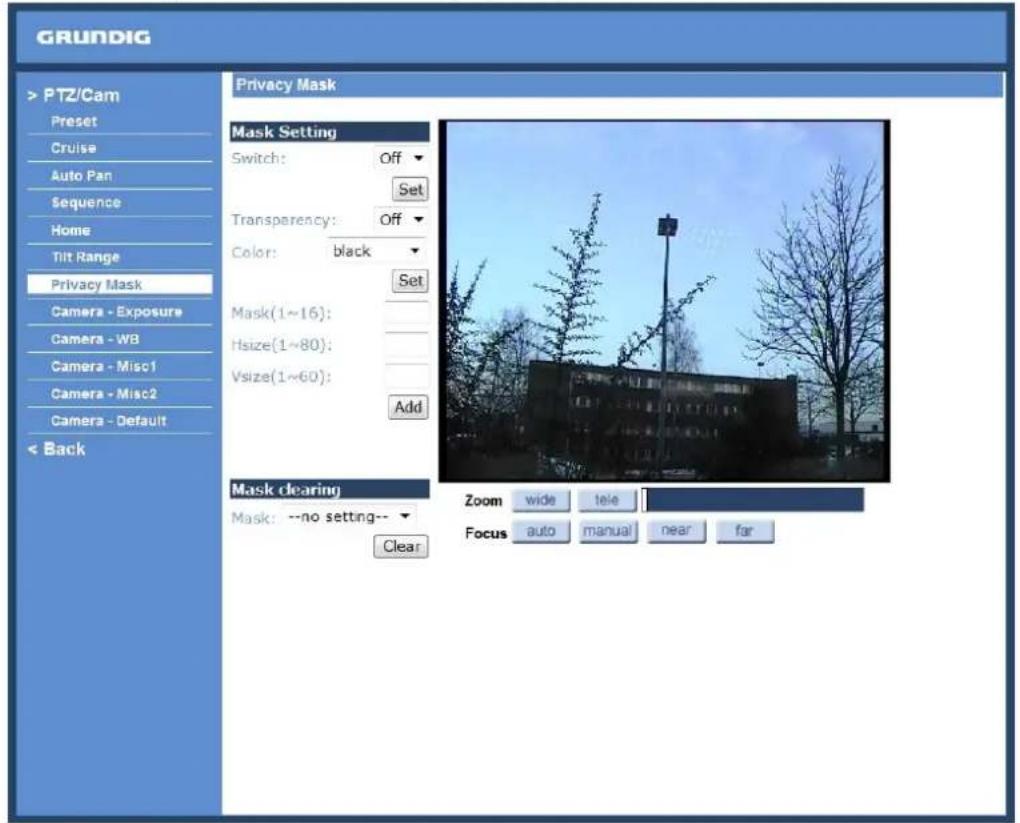Expand the Transparency dropdown
The height and width of the screenshot is (823, 1020).
coord(401,220)
